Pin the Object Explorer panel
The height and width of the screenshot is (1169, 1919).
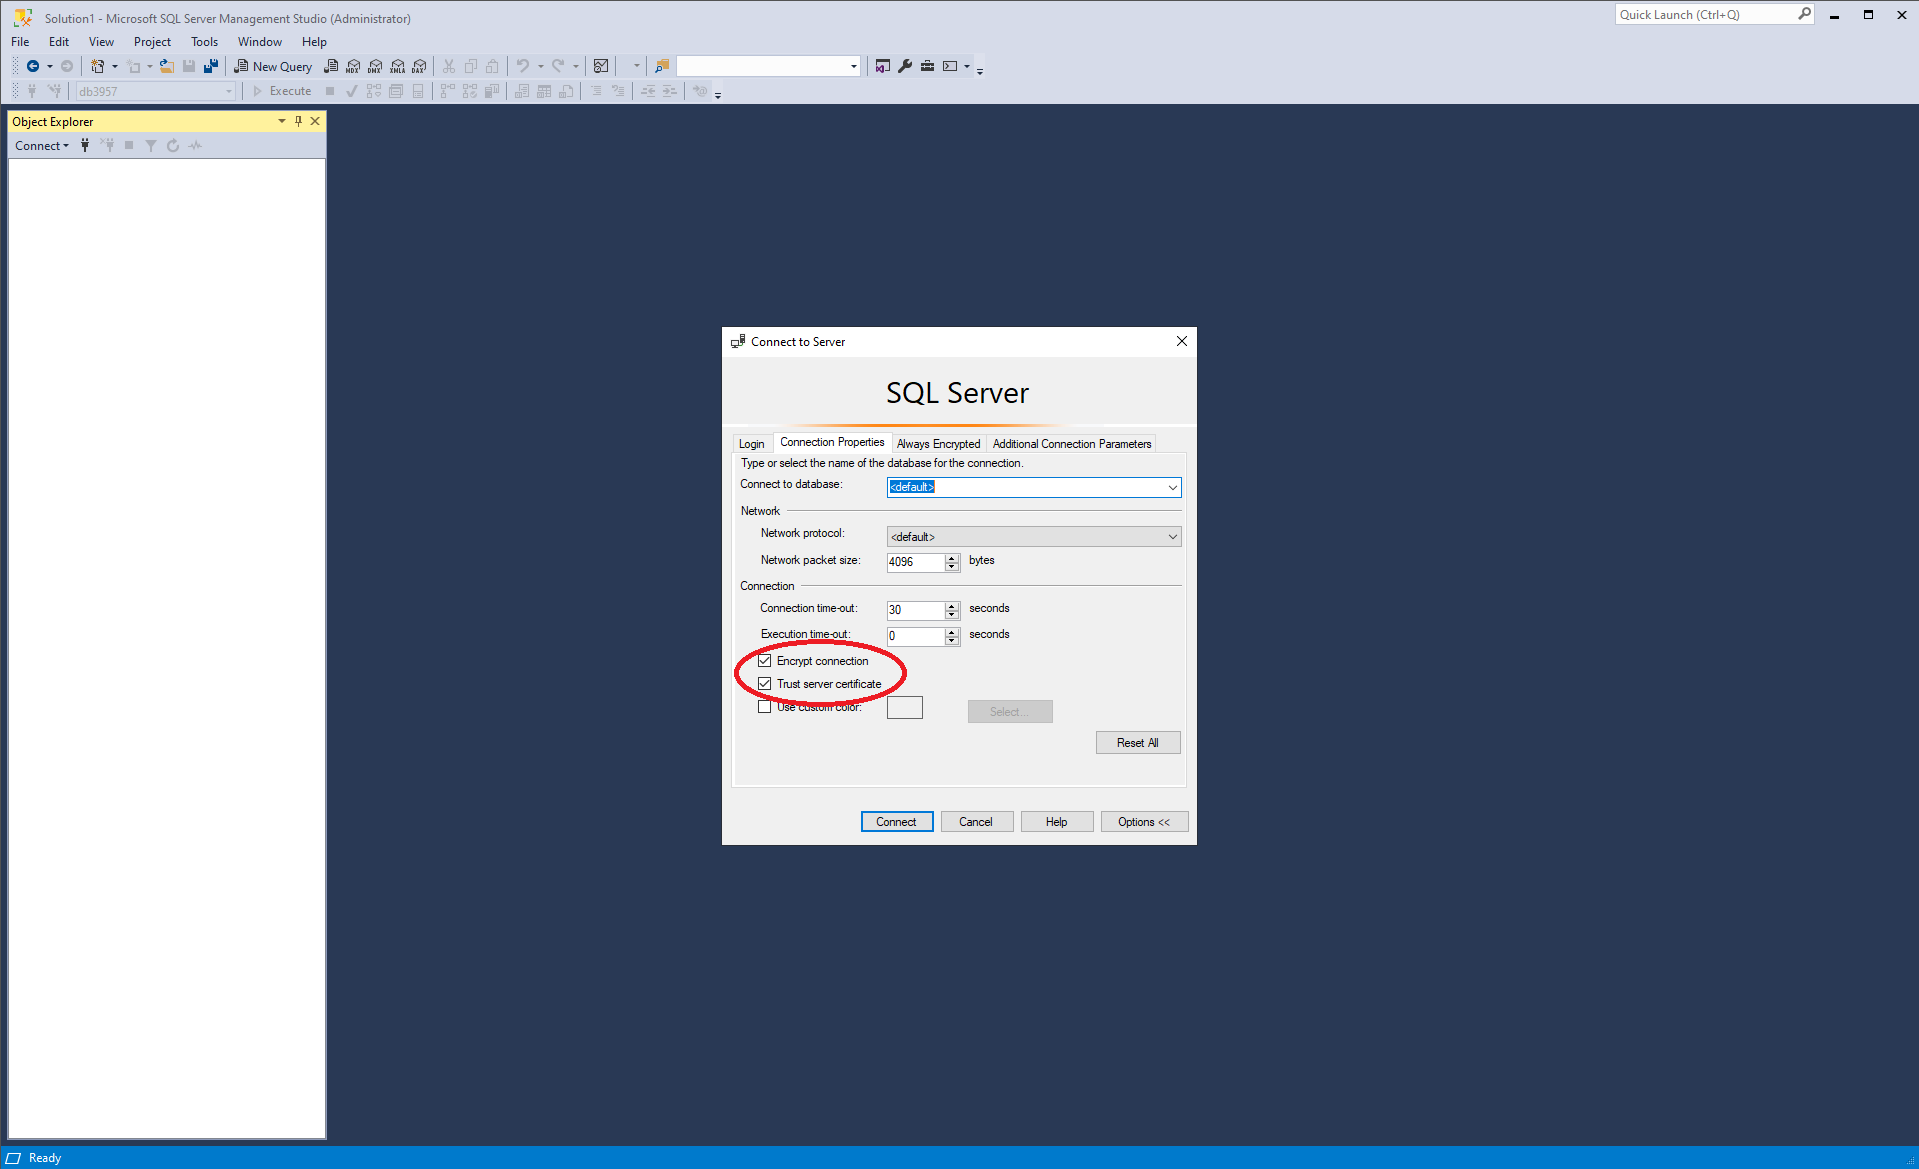(298, 121)
